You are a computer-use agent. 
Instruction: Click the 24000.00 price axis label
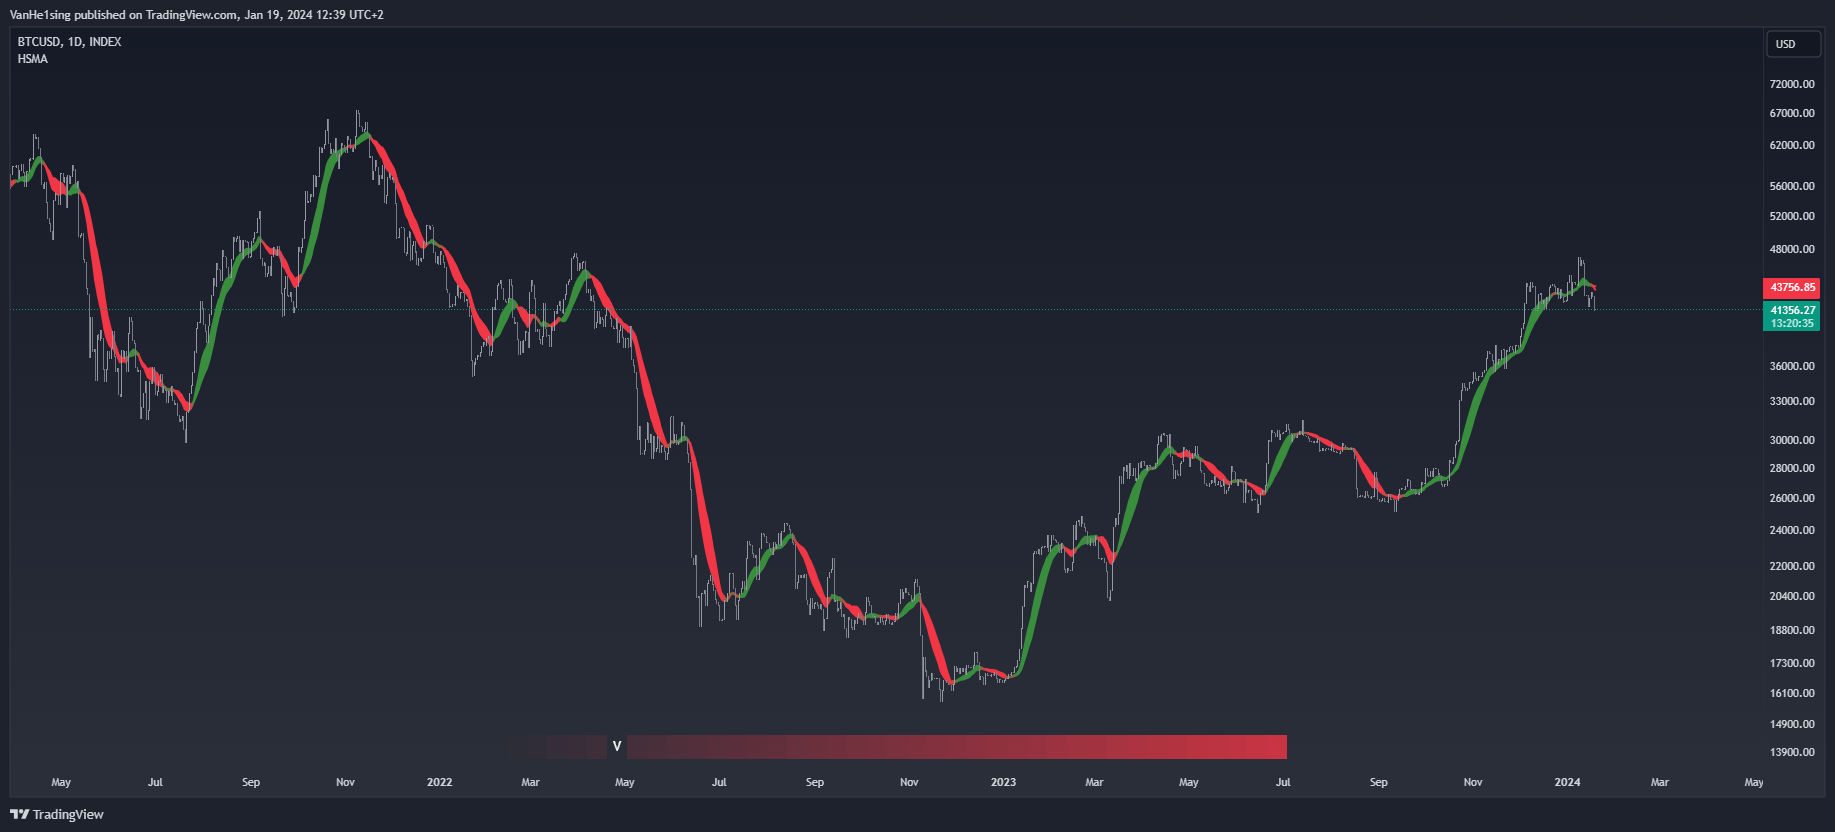click(1792, 530)
